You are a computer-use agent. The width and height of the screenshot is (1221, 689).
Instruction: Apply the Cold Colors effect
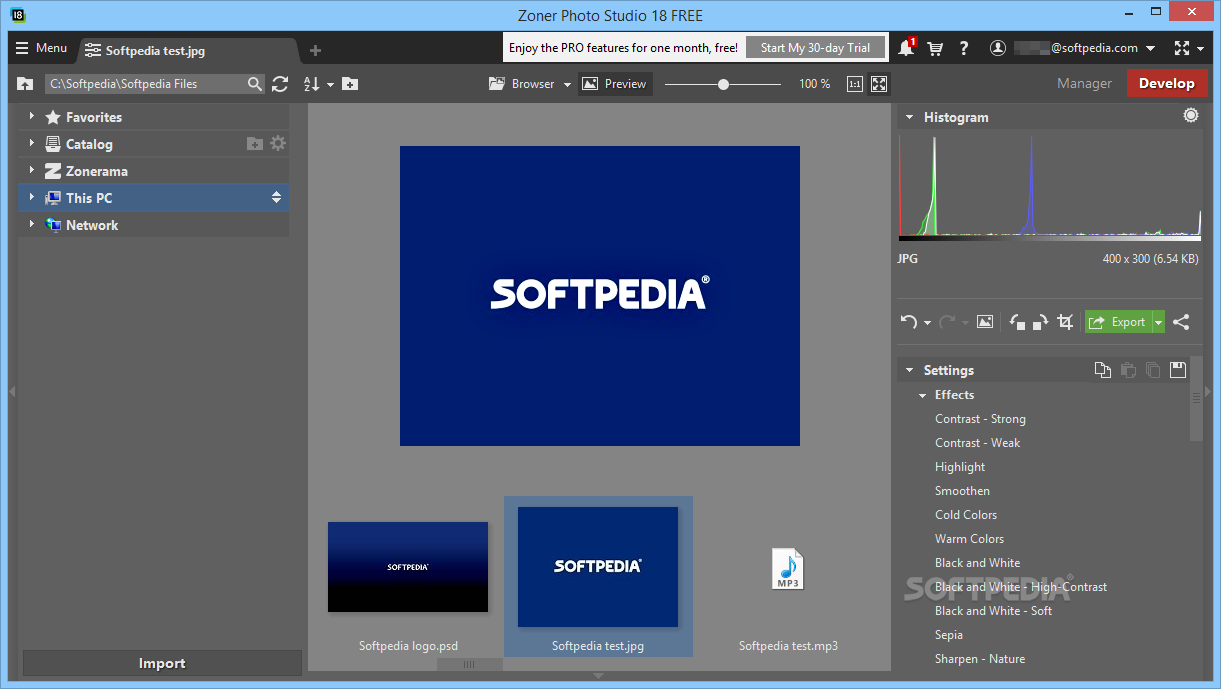(x=966, y=515)
